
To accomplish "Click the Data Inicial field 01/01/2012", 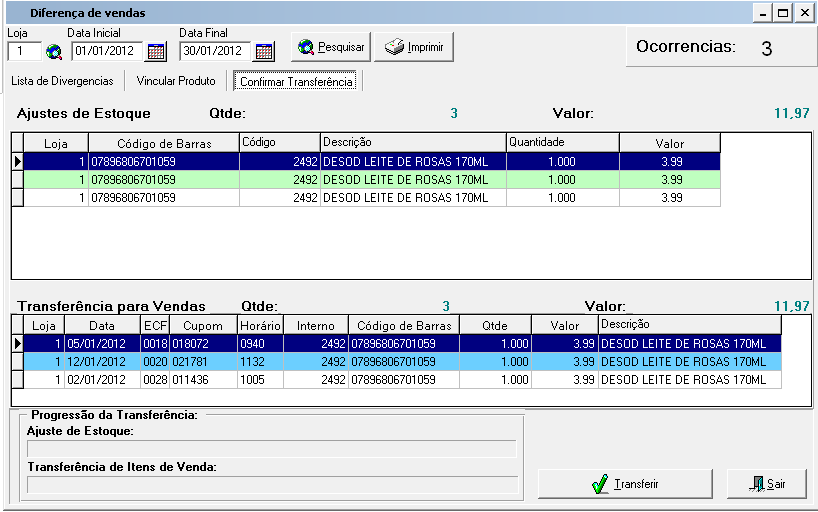I will pyautogui.click(x=107, y=51).
